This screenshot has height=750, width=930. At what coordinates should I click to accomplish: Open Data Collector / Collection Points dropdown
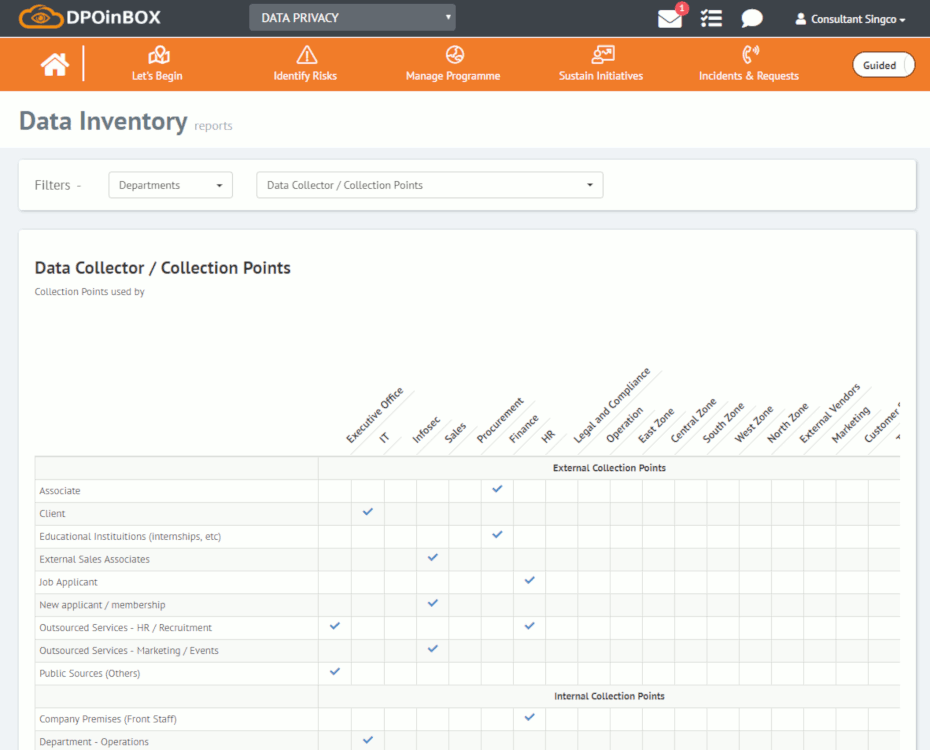click(430, 185)
